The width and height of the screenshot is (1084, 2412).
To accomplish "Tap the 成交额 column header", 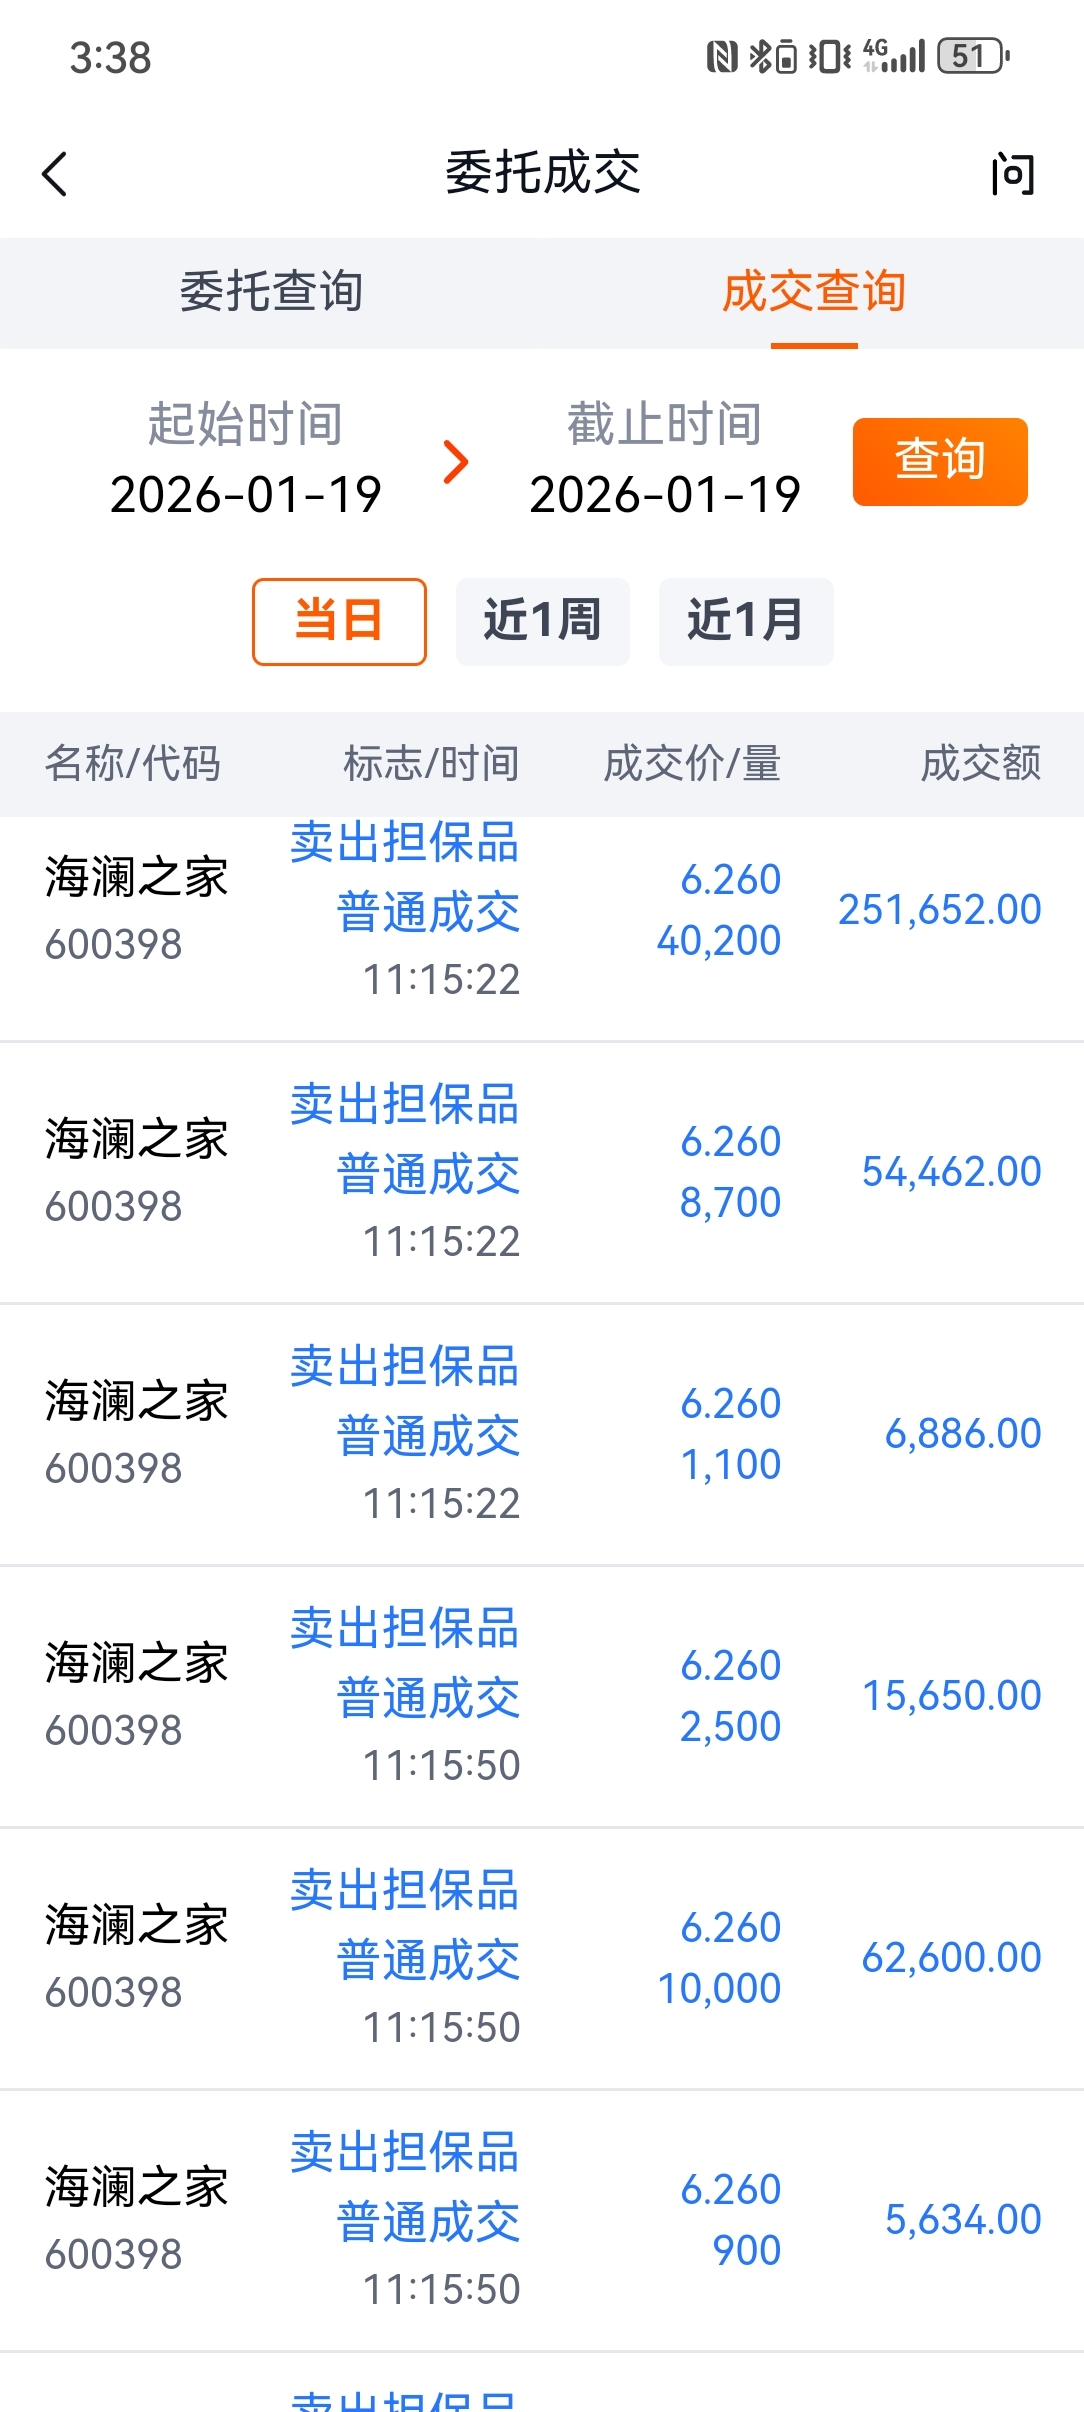I will click(980, 764).
